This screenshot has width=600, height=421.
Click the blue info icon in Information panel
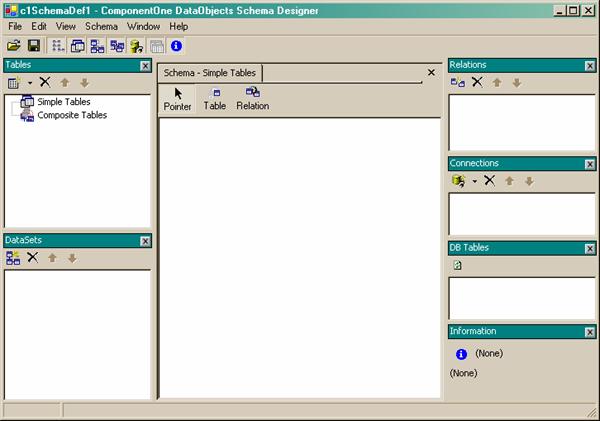(x=461, y=354)
